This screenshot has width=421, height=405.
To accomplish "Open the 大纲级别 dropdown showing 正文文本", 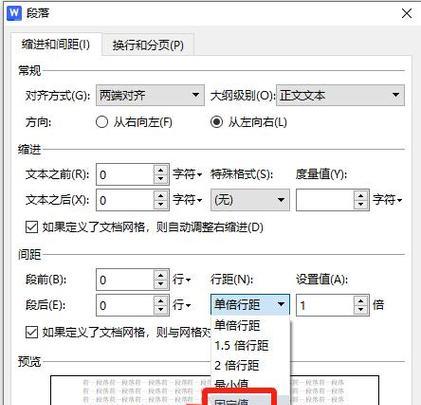I will pos(340,95).
